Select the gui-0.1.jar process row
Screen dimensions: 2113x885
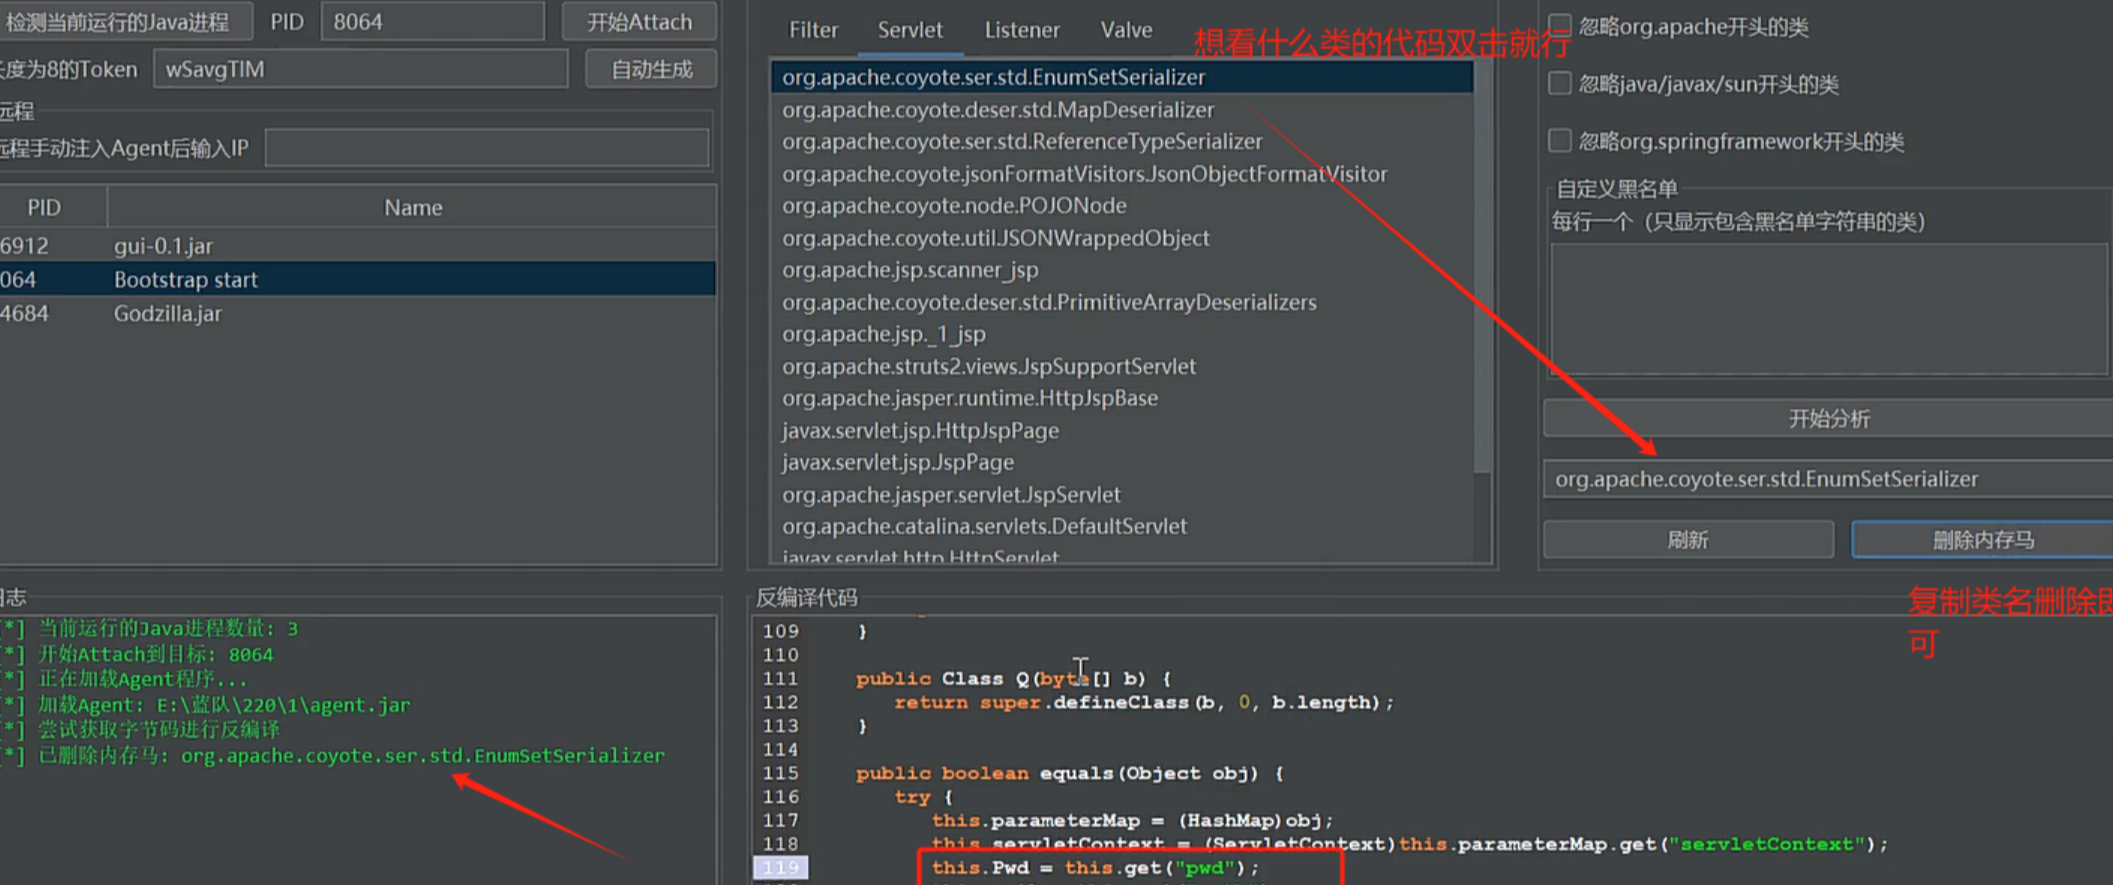(x=358, y=245)
